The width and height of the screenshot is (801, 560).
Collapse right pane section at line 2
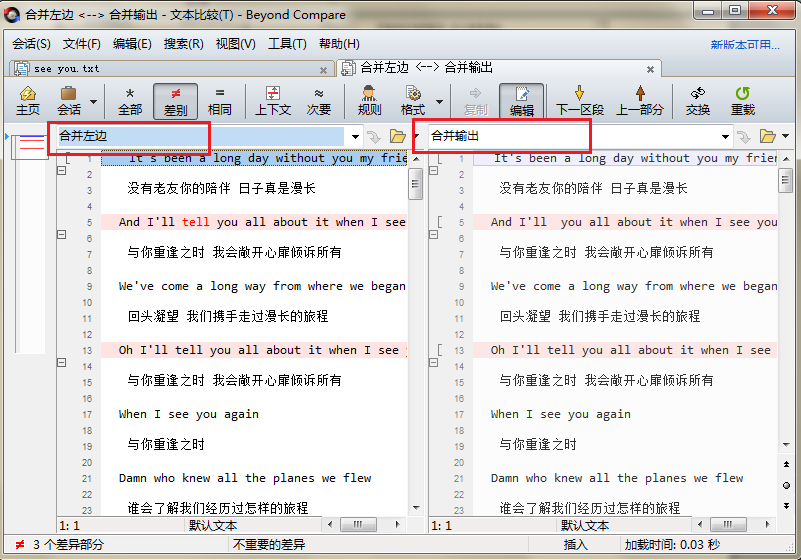pyautogui.click(x=433, y=171)
